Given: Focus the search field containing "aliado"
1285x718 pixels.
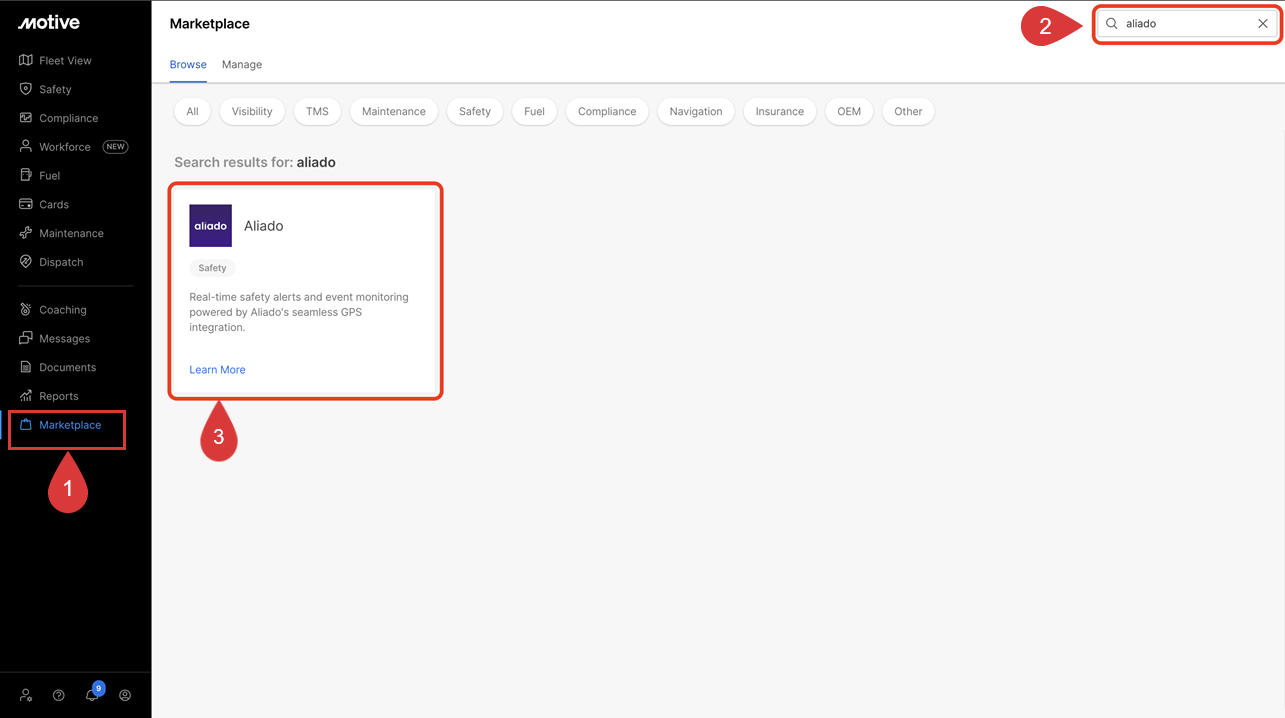Looking at the screenshot, I should [x=1187, y=23].
